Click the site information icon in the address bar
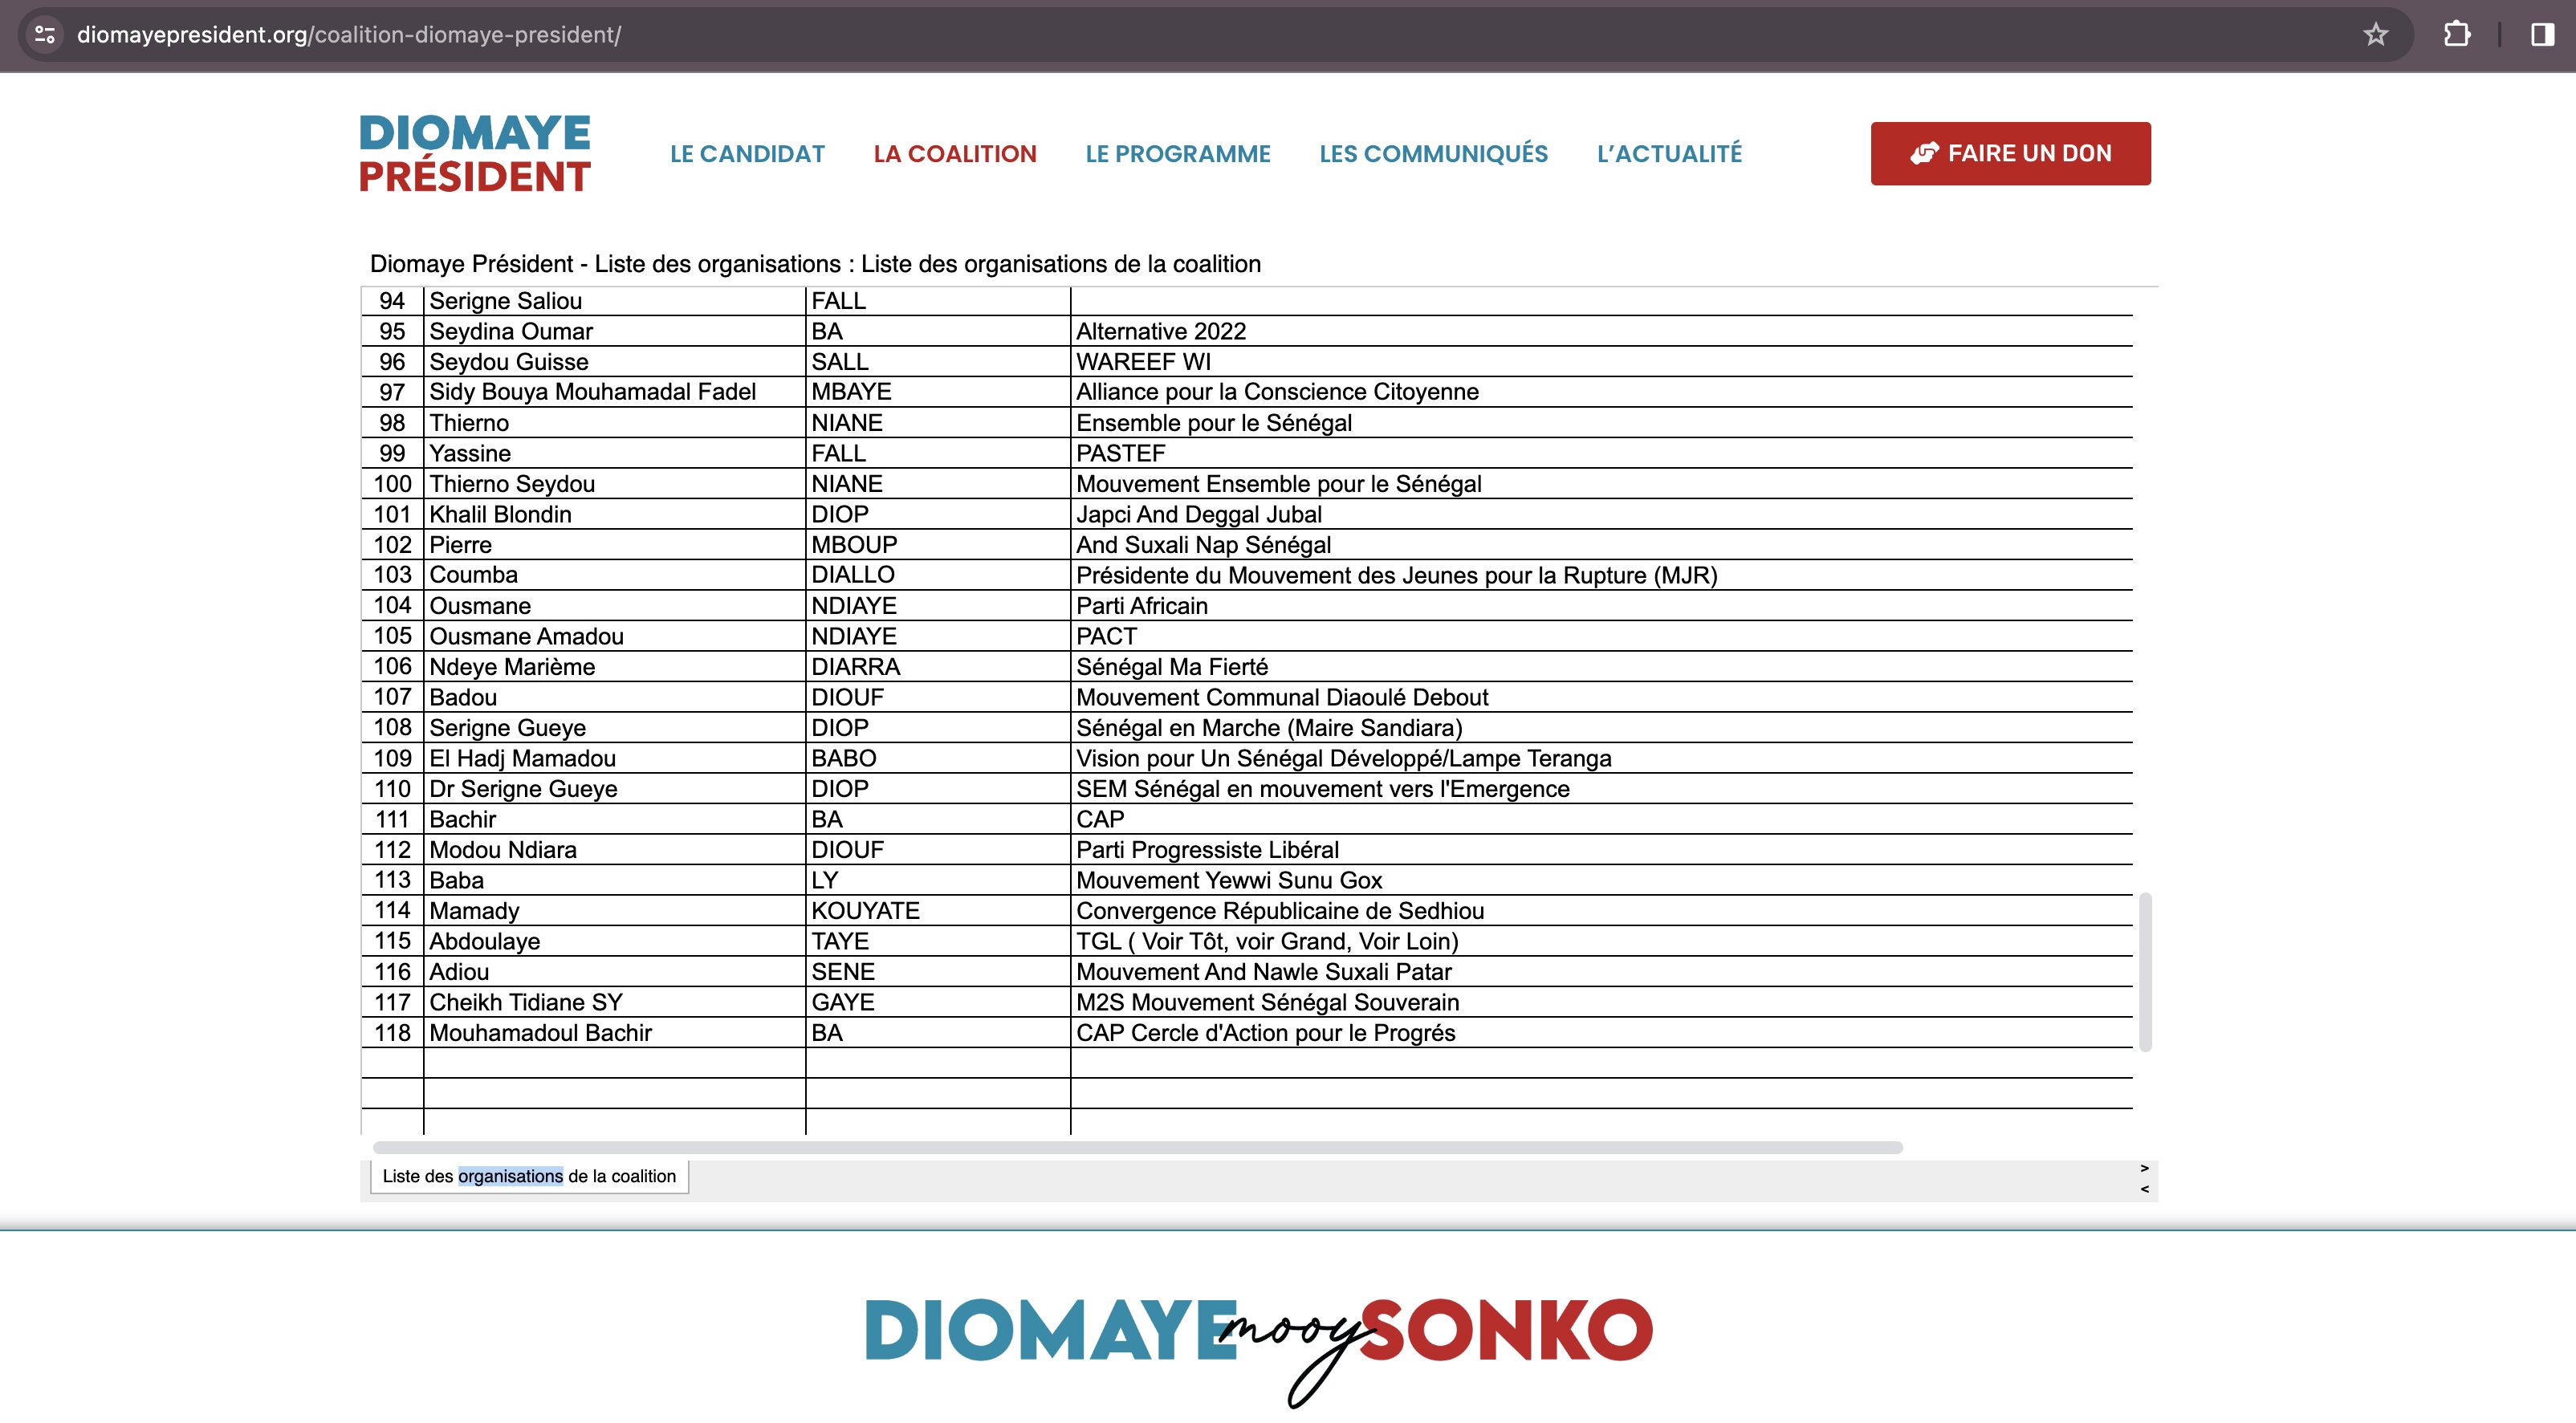 tap(45, 35)
